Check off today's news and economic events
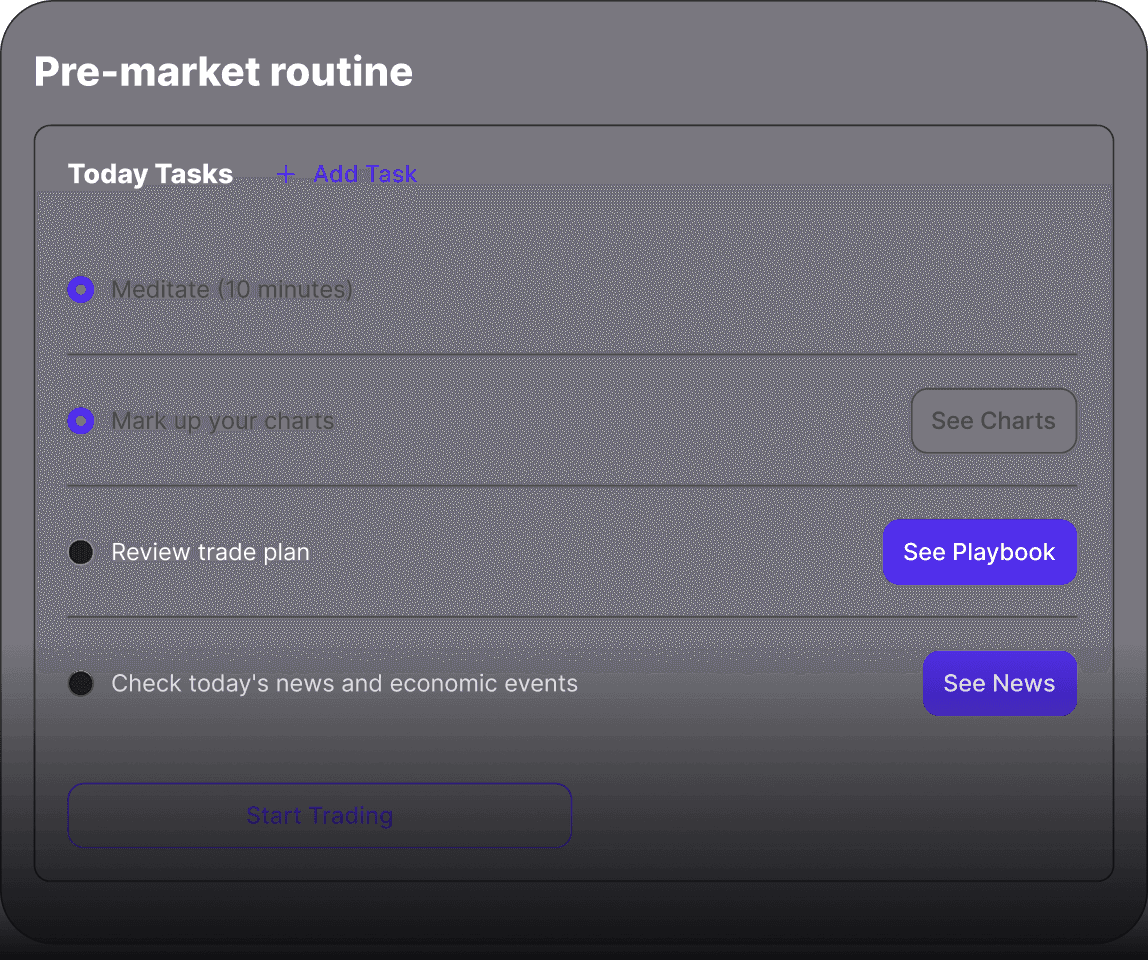Viewport: 1148px width, 960px height. click(81, 683)
